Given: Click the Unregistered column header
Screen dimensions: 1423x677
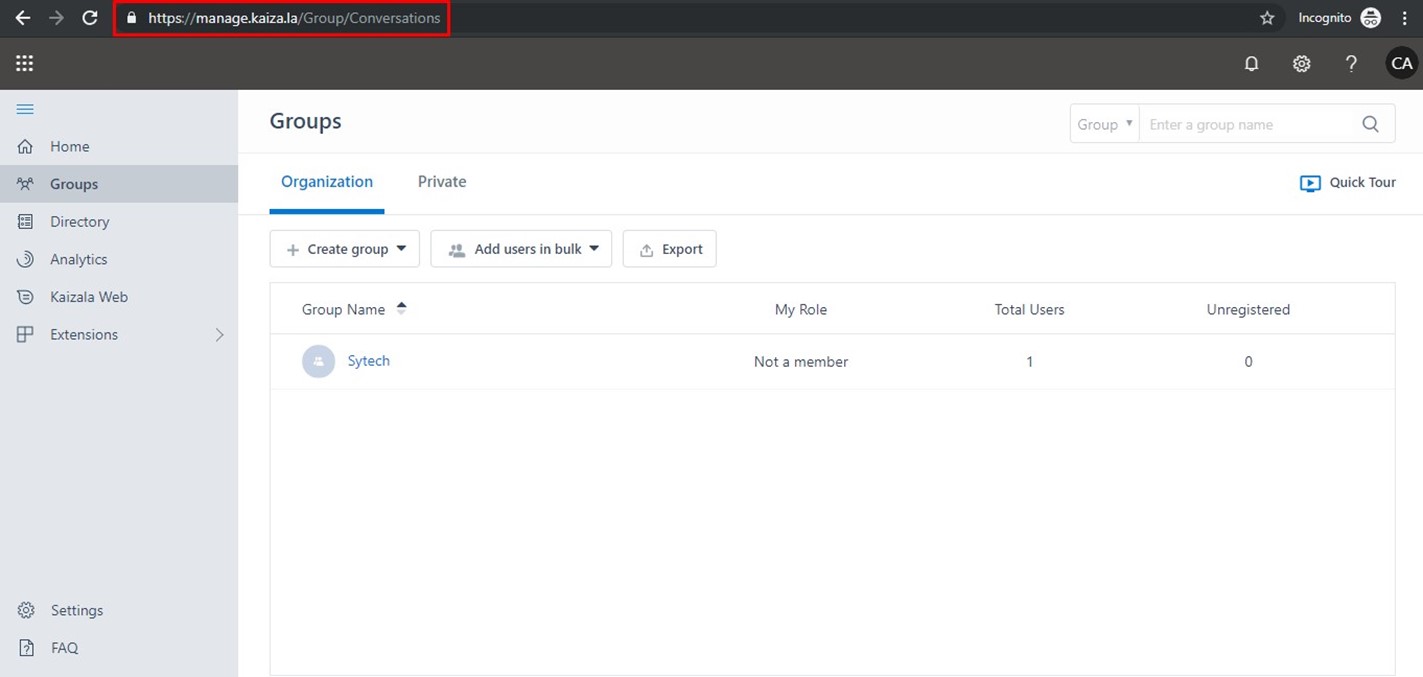Looking at the screenshot, I should pos(1248,310).
